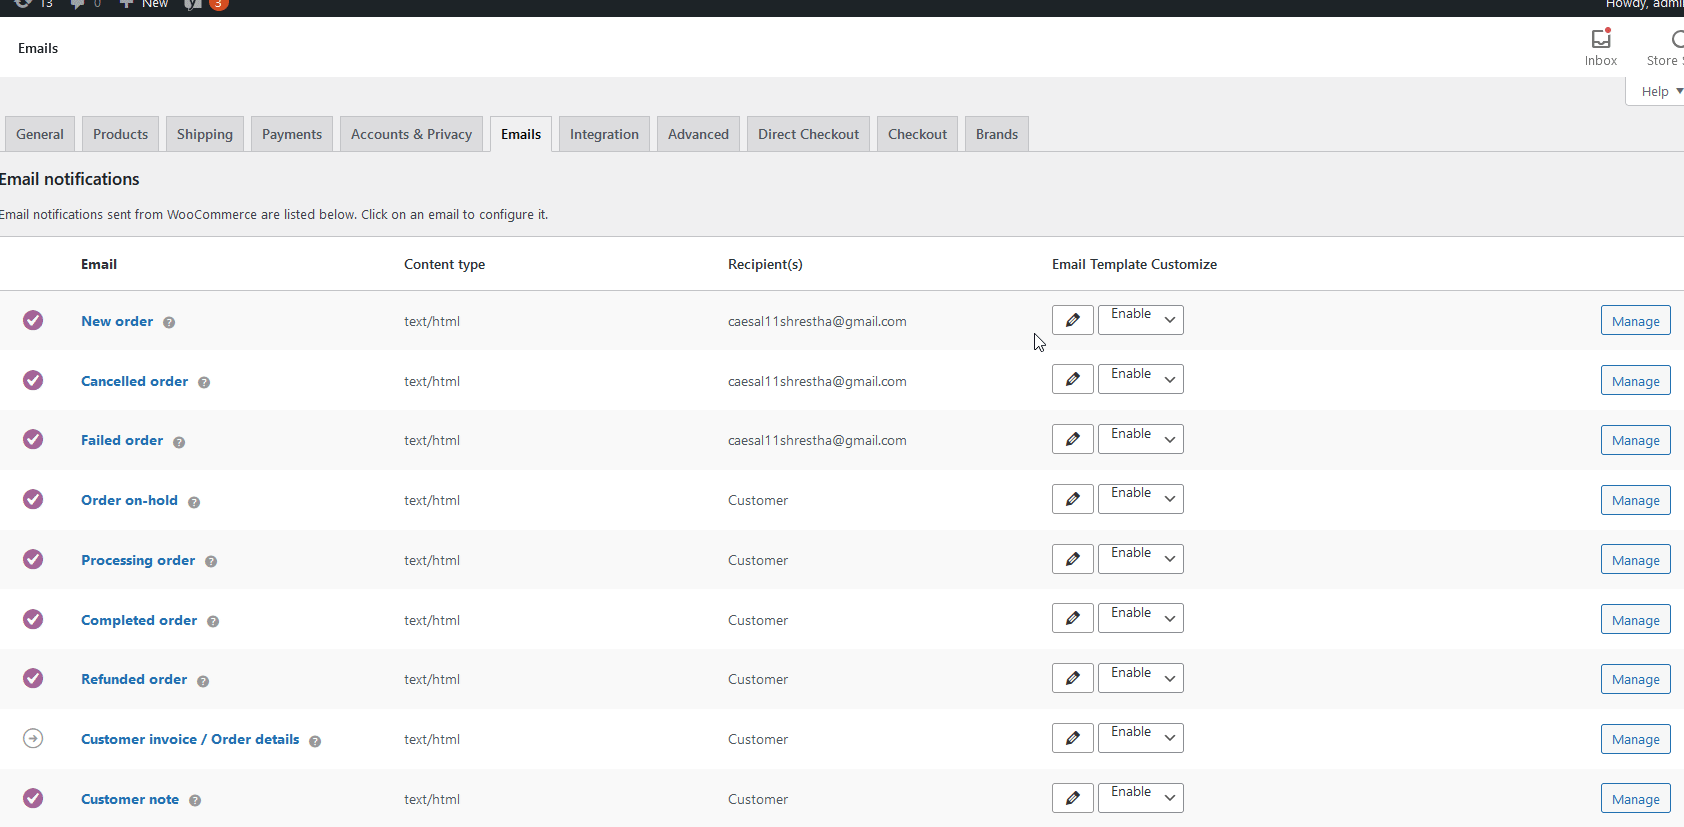This screenshot has width=1684, height=827.
Task: Toggle the enabled status of Cancelled order email
Action: tap(33, 380)
